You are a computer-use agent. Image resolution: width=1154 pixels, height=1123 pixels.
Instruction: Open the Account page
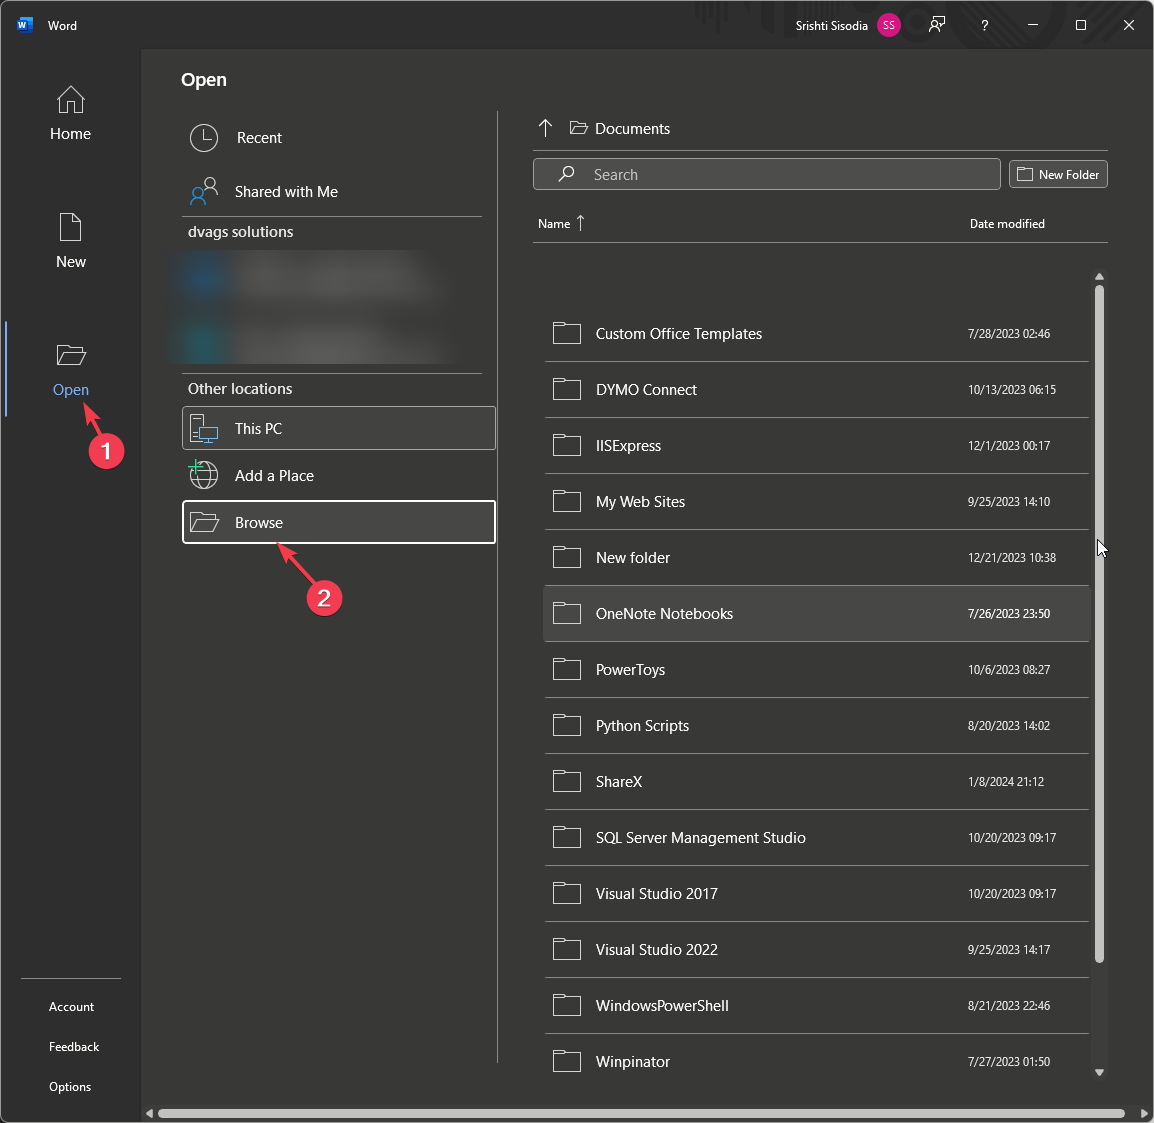pos(71,1007)
